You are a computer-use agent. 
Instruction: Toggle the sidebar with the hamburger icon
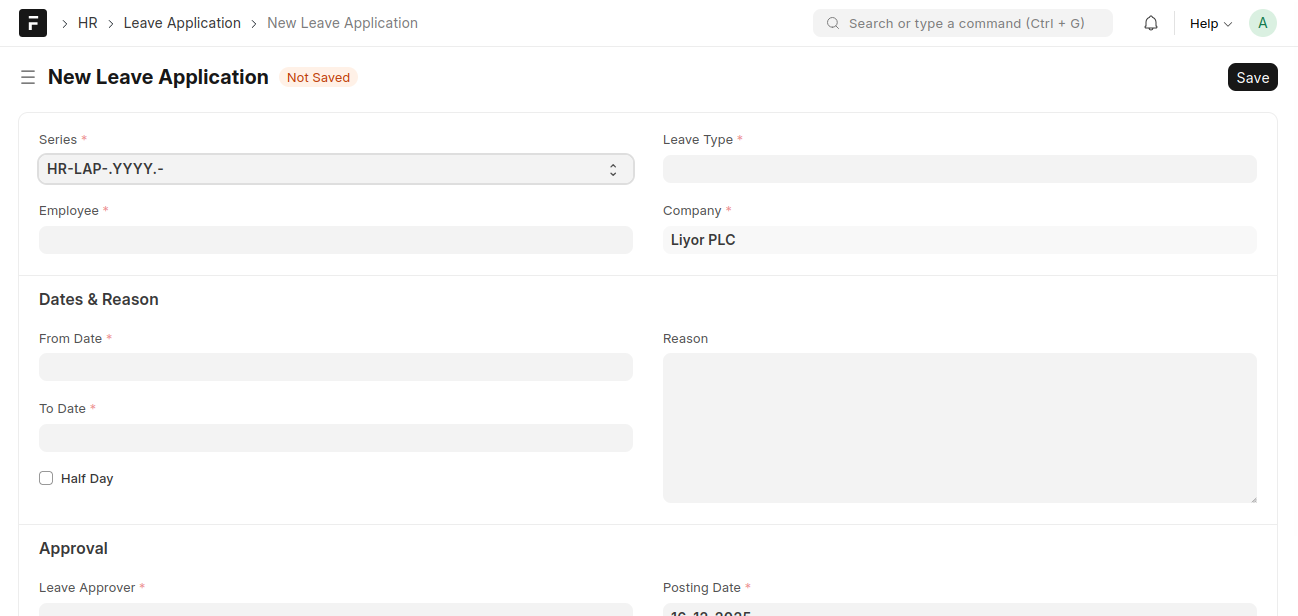[x=27, y=76]
